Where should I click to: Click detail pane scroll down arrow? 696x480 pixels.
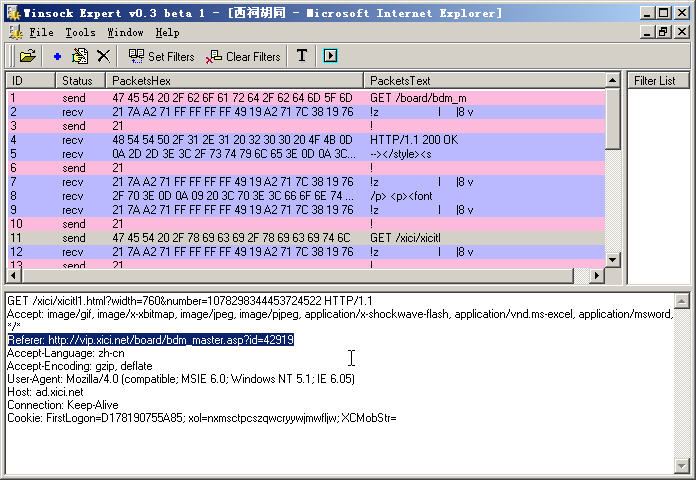click(x=681, y=465)
